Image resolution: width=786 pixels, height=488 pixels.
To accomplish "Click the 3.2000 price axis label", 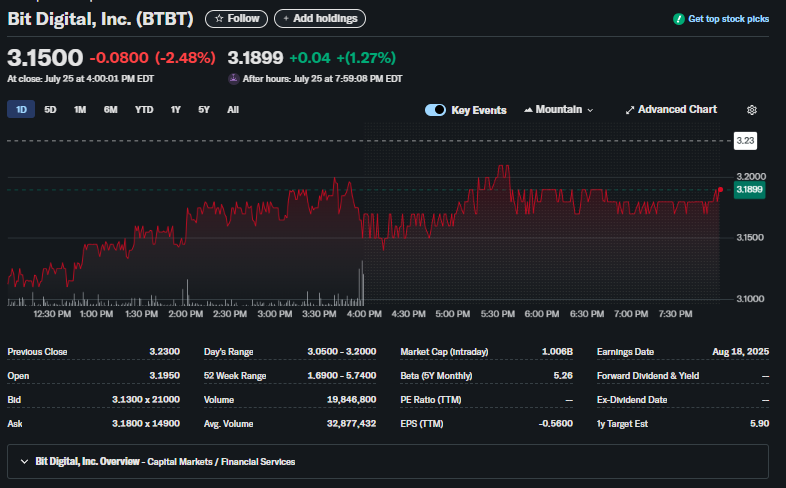I will (751, 176).
